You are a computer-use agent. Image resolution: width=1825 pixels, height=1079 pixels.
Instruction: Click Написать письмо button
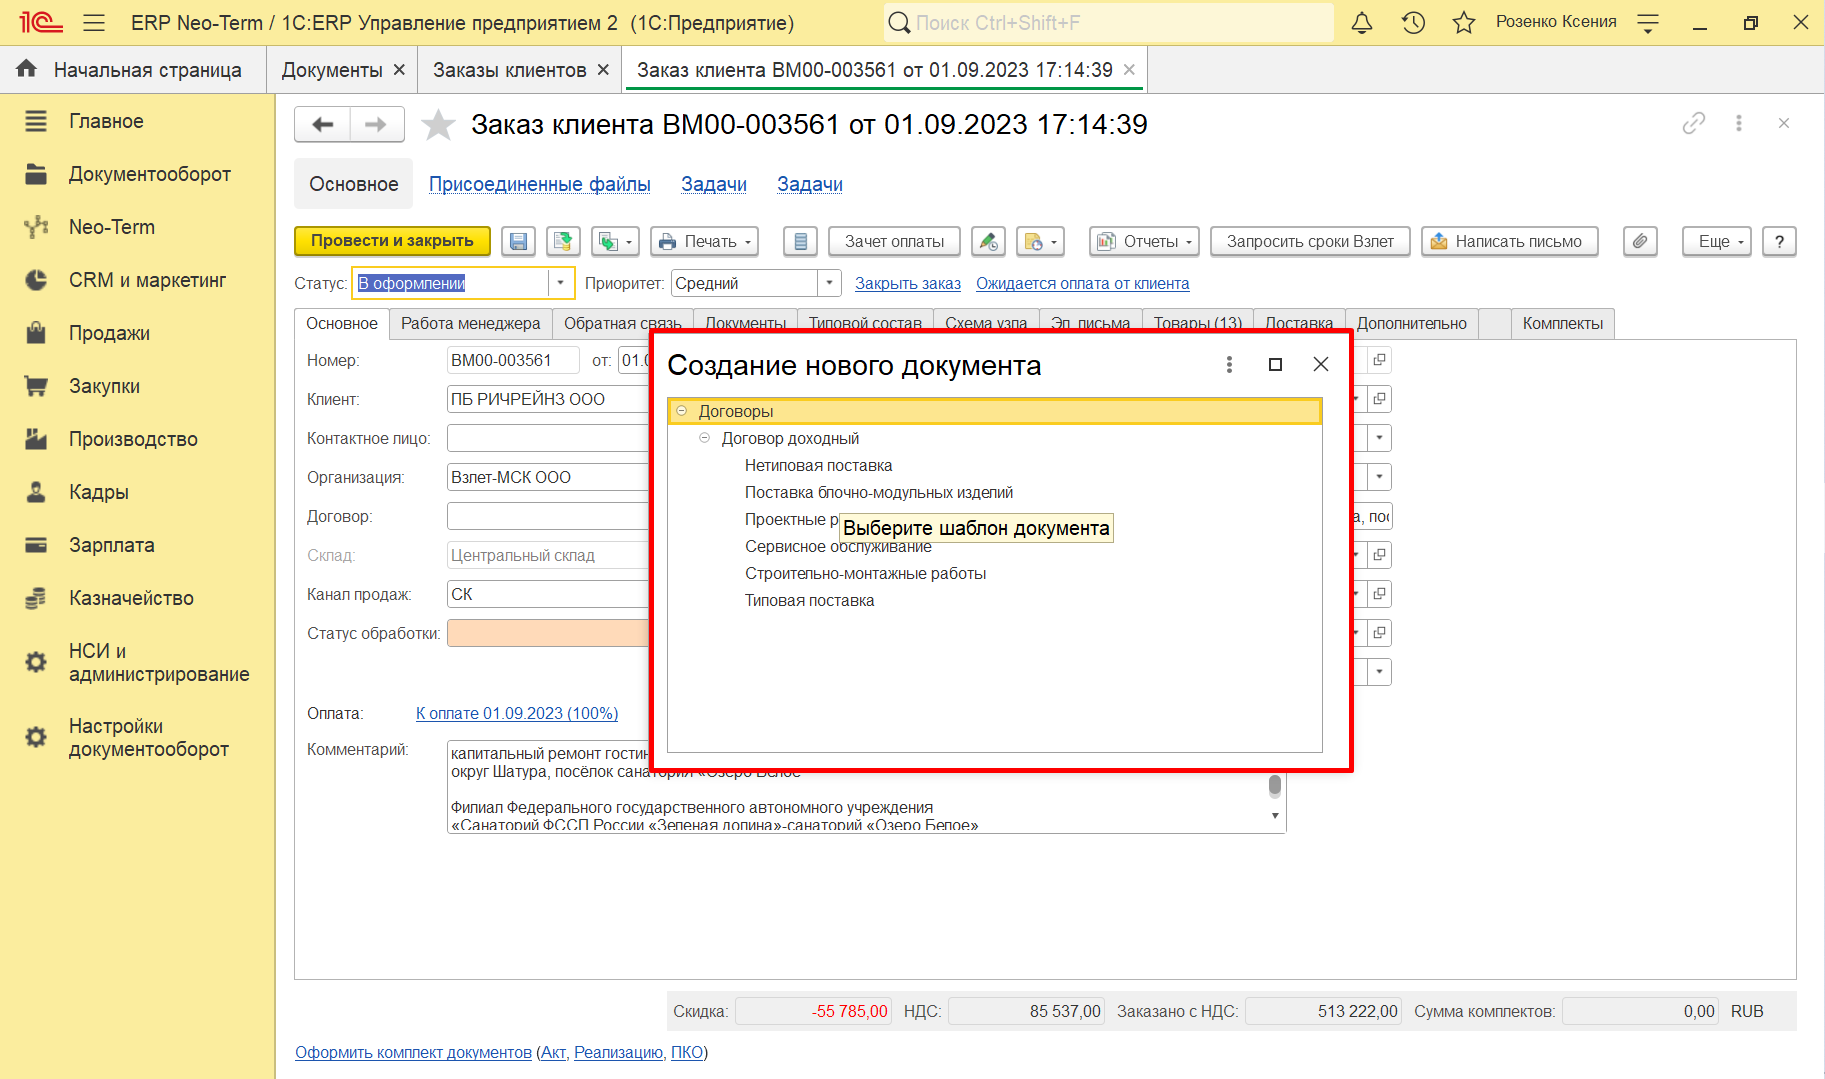click(x=1509, y=241)
